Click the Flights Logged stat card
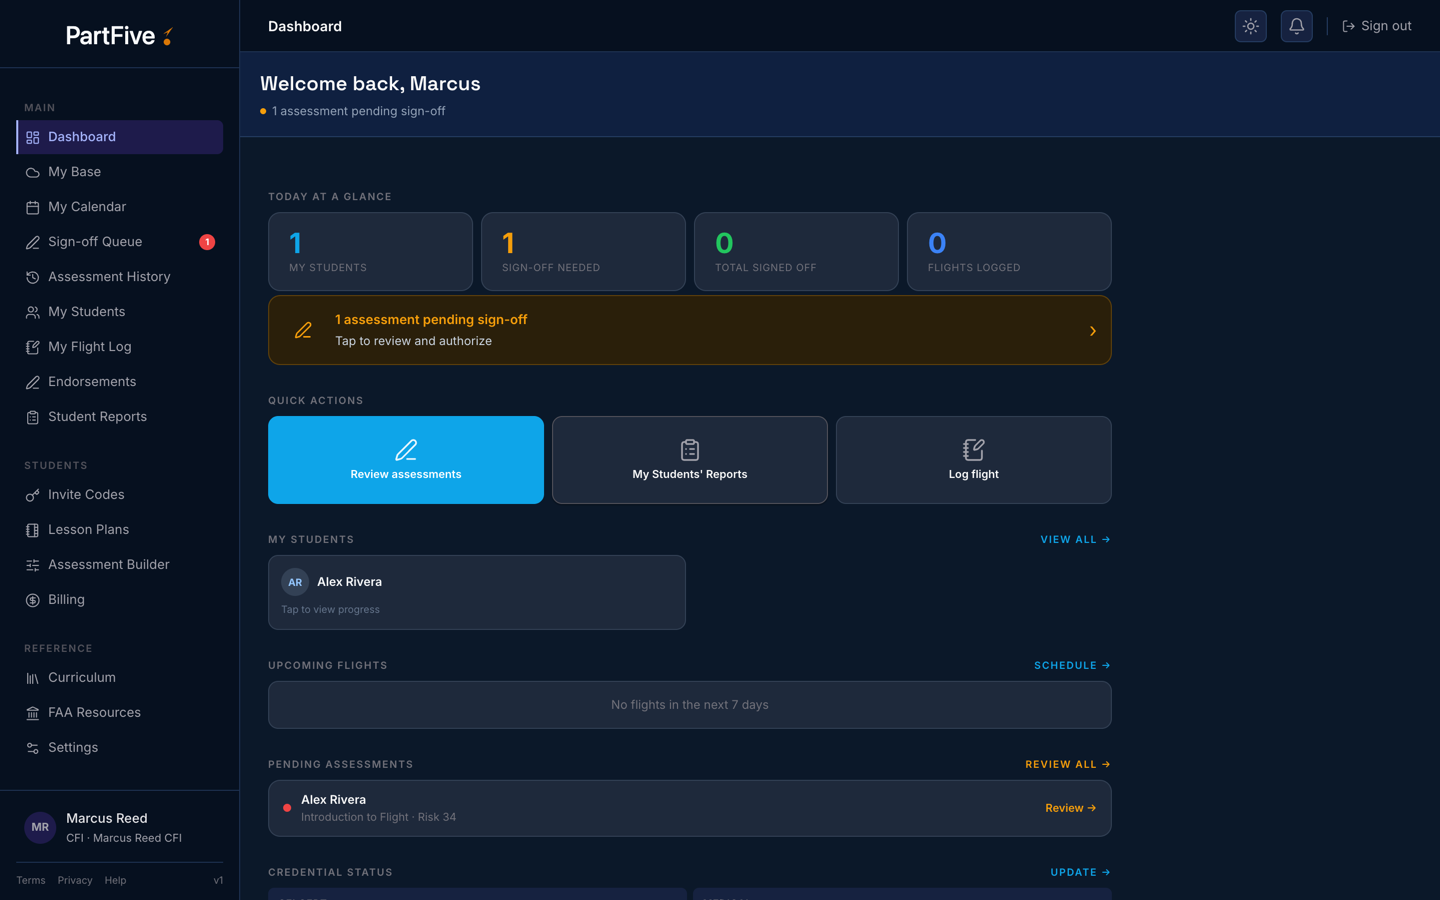 pyautogui.click(x=1009, y=252)
